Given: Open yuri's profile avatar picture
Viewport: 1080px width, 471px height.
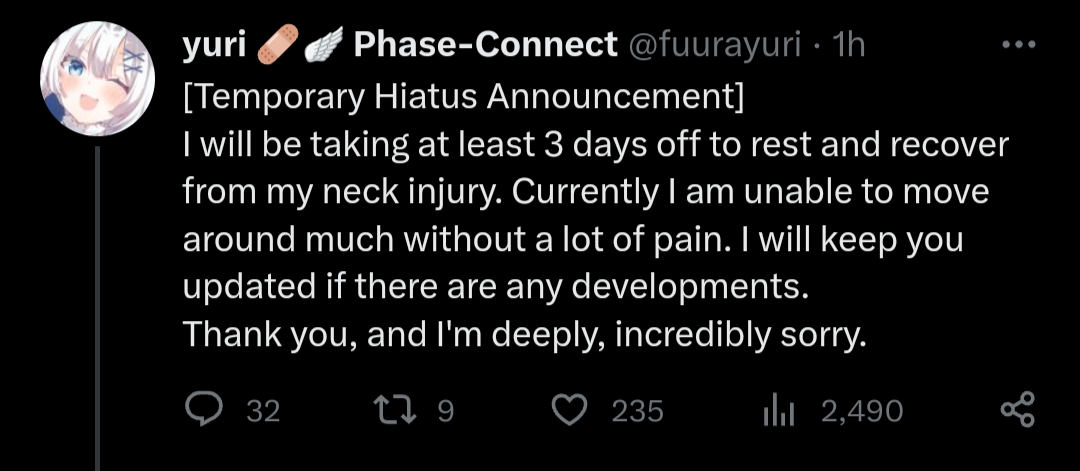Looking at the screenshot, I should (x=98, y=79).
